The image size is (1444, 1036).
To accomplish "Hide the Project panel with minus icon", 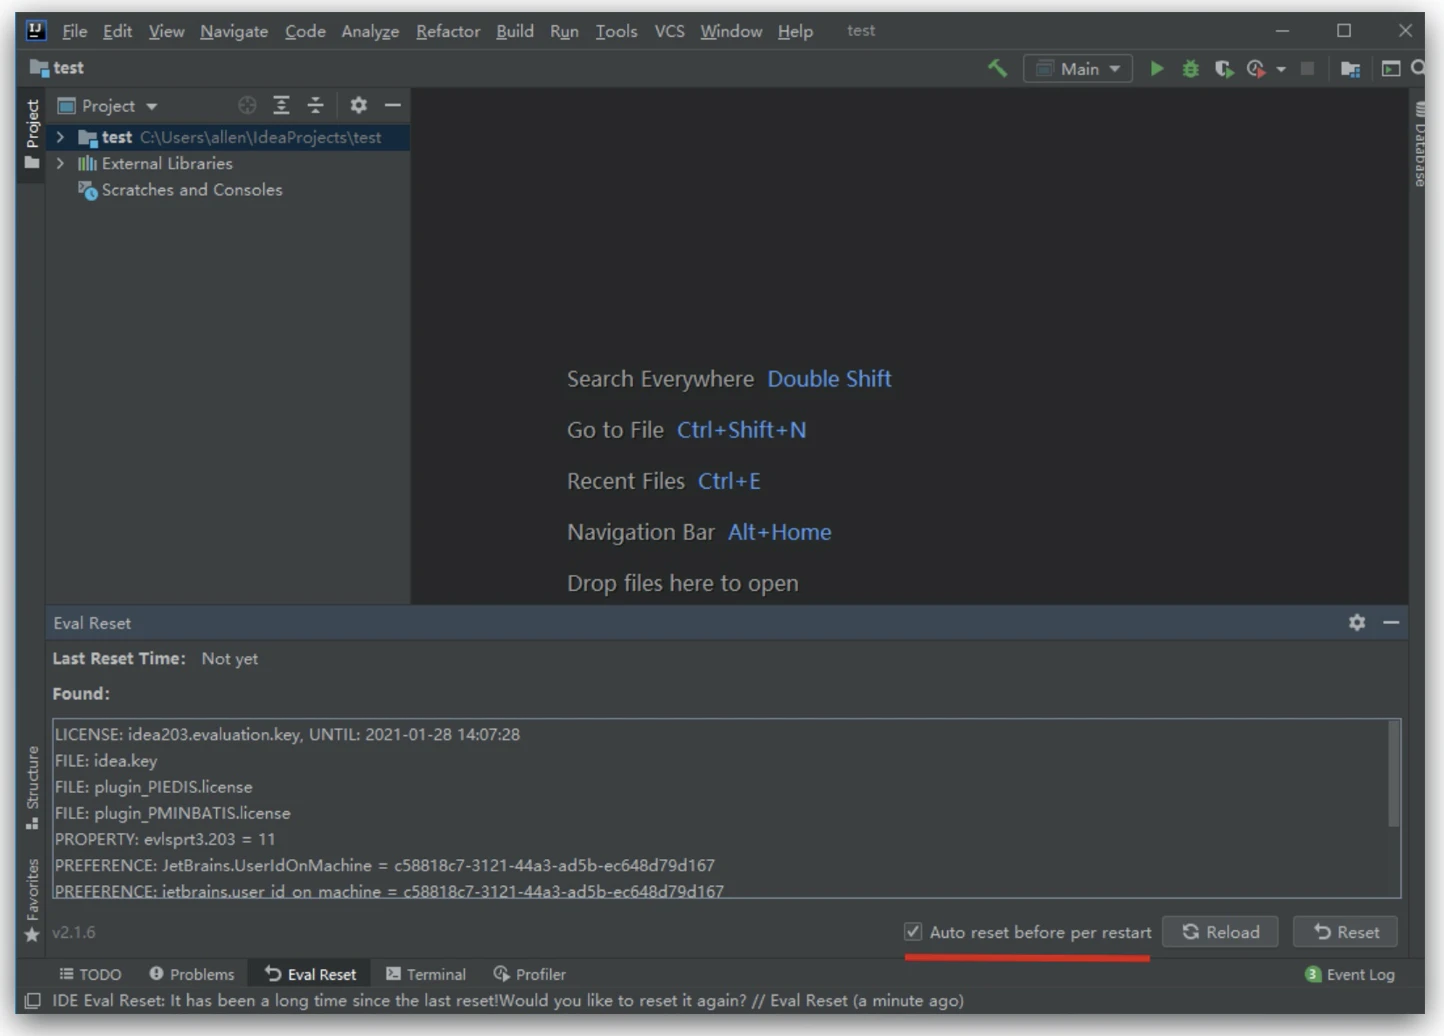I will 393,105.
